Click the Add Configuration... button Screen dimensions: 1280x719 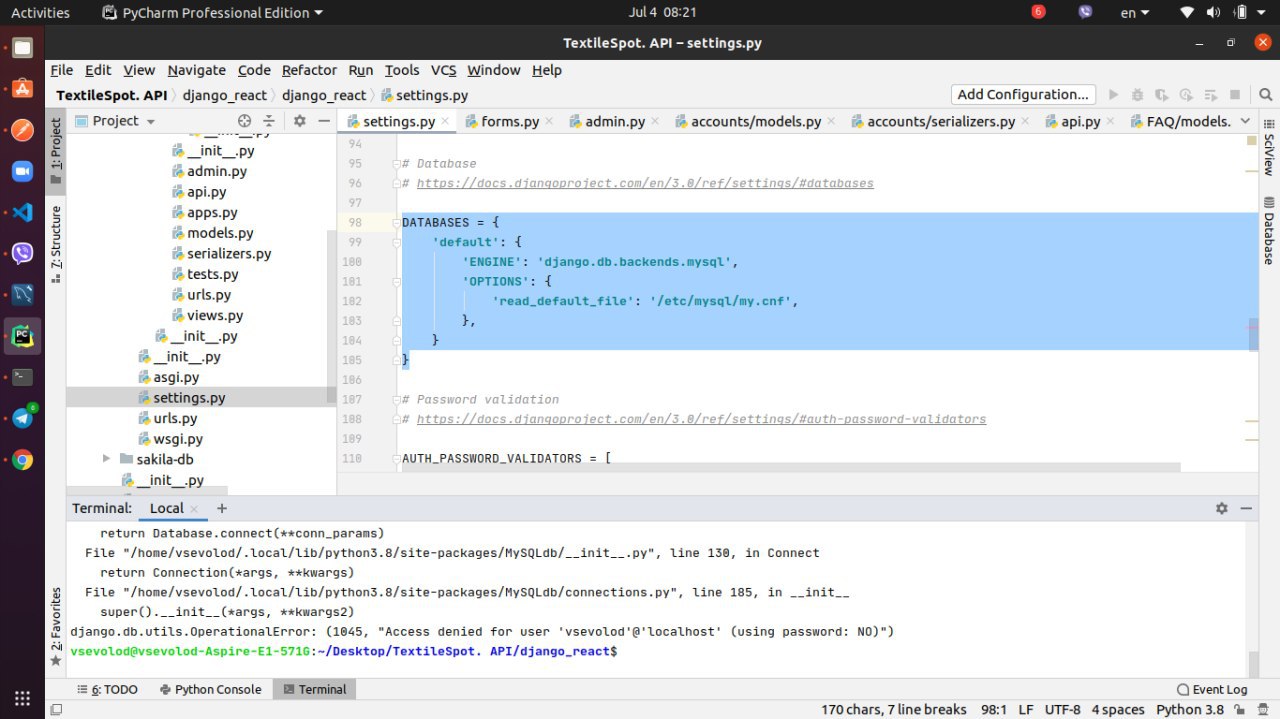pos(1023,94)
